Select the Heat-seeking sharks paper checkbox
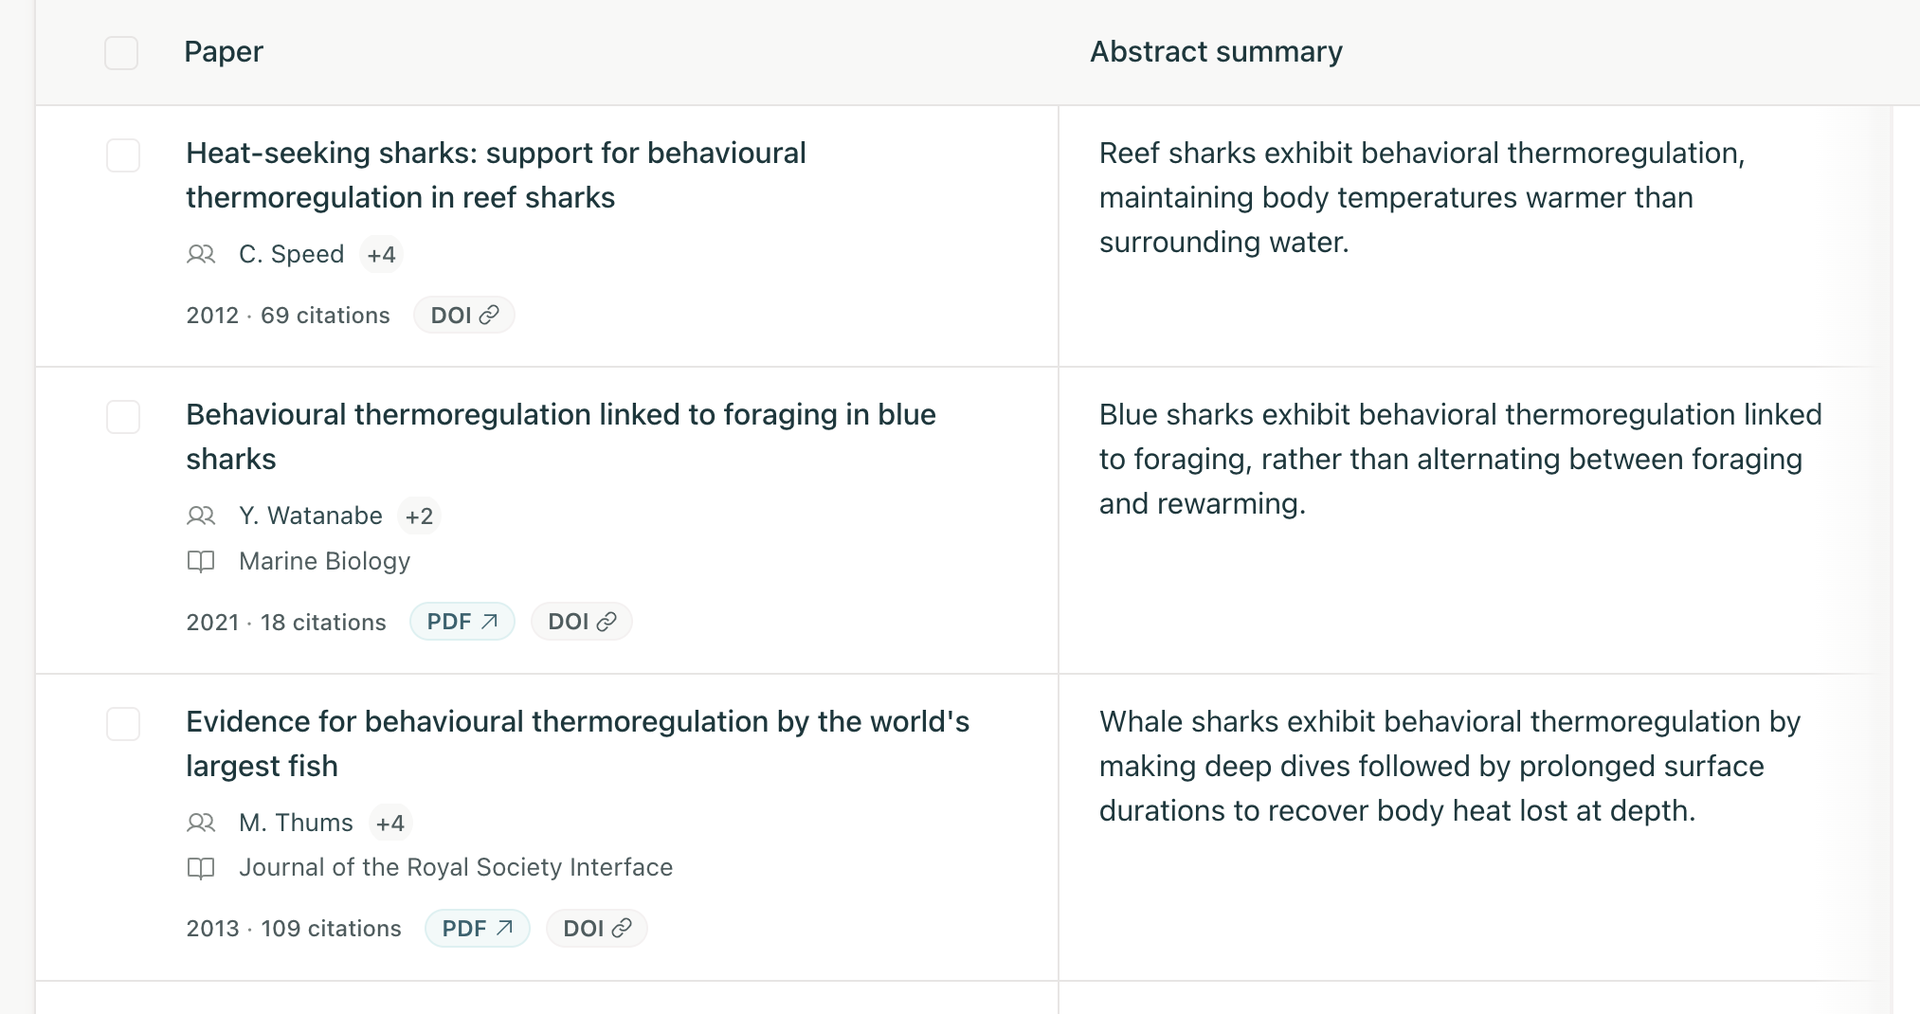 point(123,155)
